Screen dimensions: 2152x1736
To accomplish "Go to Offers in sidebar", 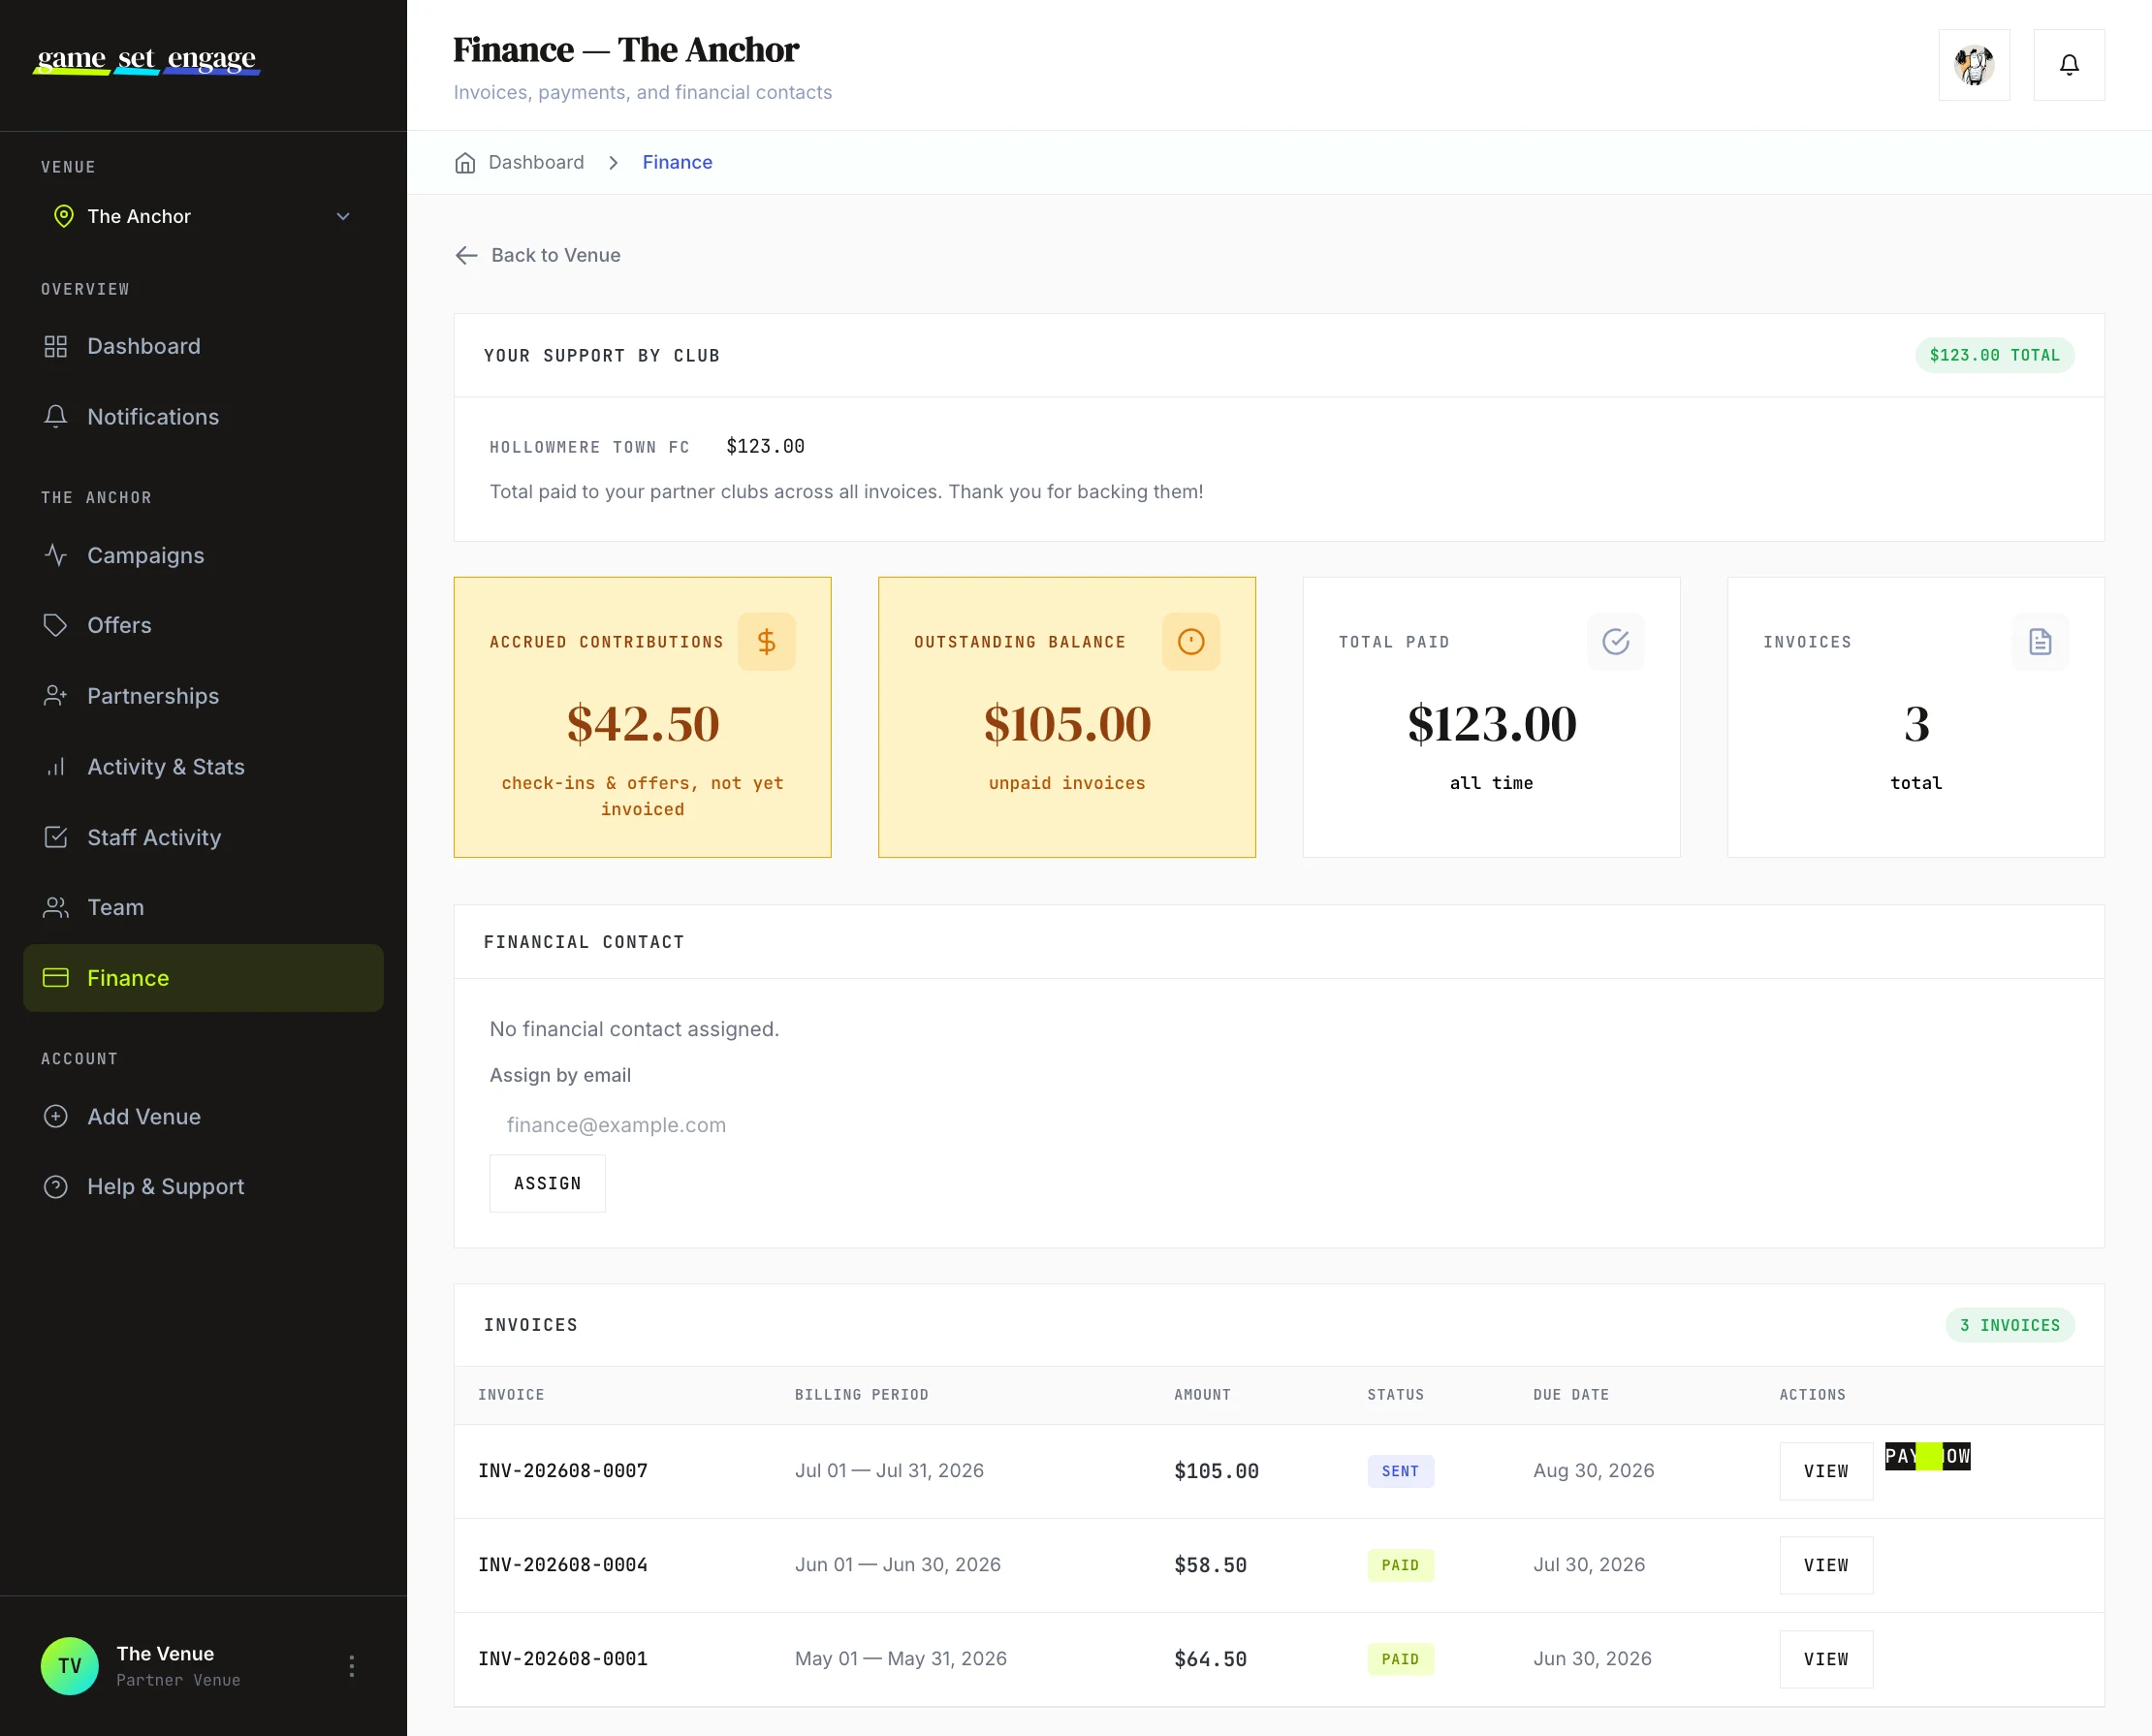I will pos(203,625).
